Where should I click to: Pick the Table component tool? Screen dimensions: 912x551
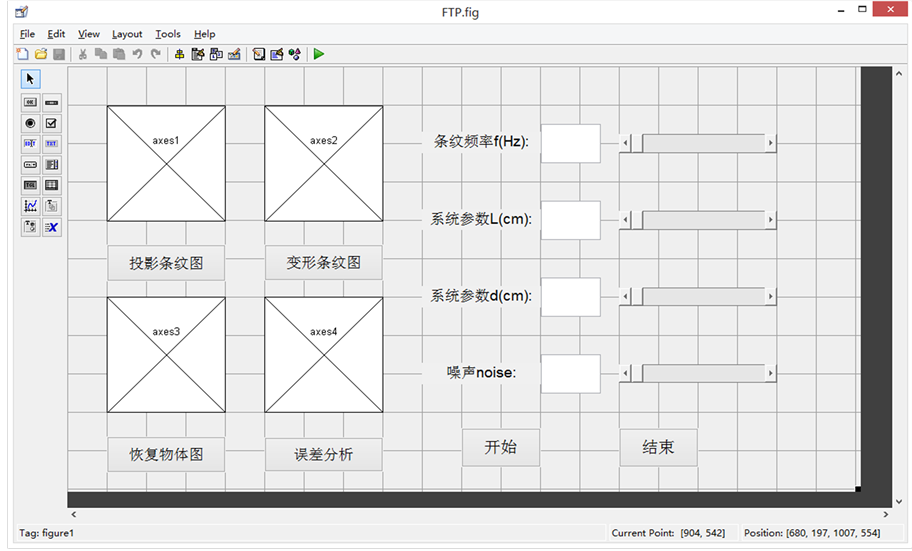52,185
